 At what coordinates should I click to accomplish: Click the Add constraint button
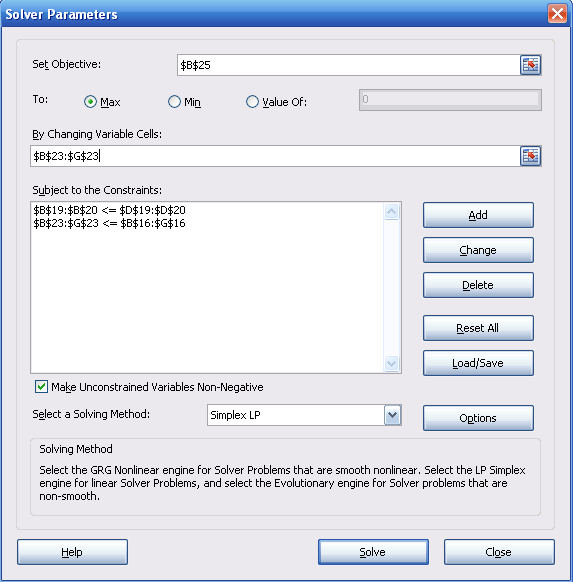[x=478, y=215]
